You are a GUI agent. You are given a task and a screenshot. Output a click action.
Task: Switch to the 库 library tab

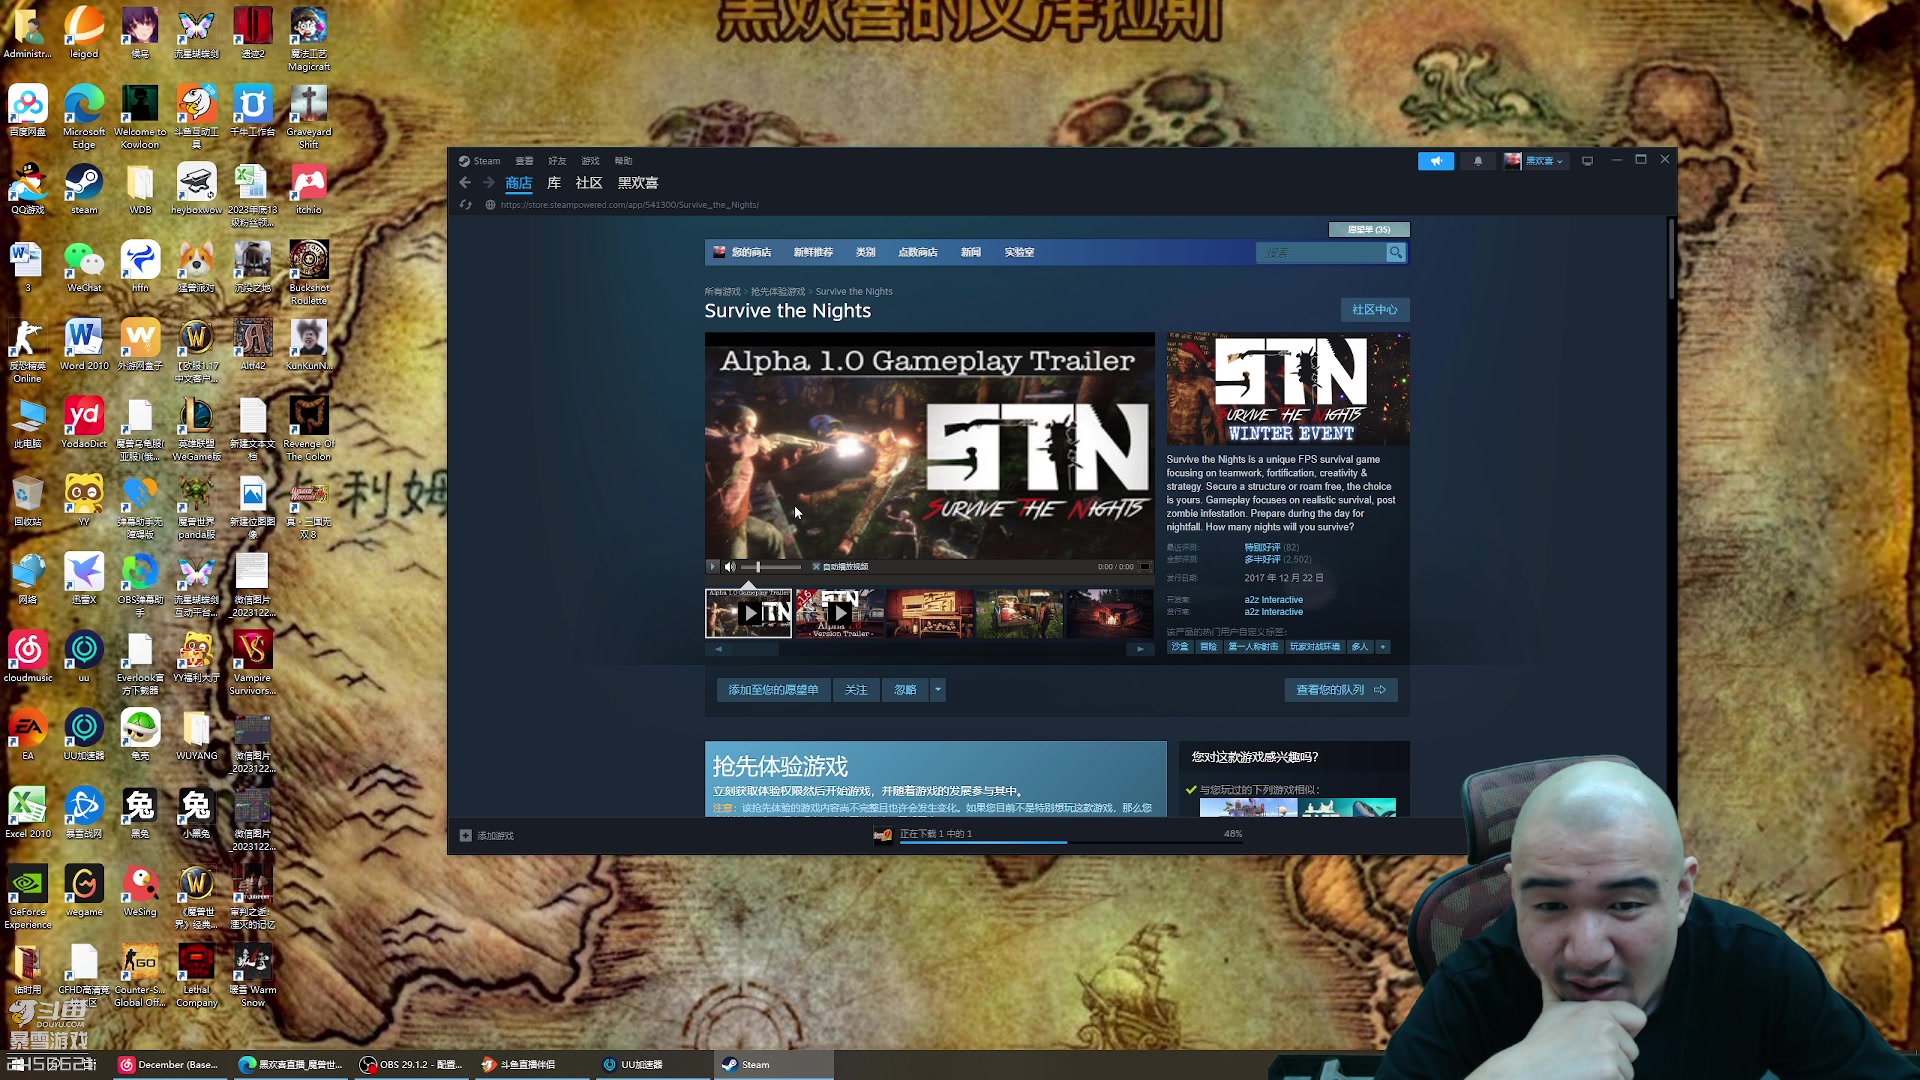[x=554, y=183]
